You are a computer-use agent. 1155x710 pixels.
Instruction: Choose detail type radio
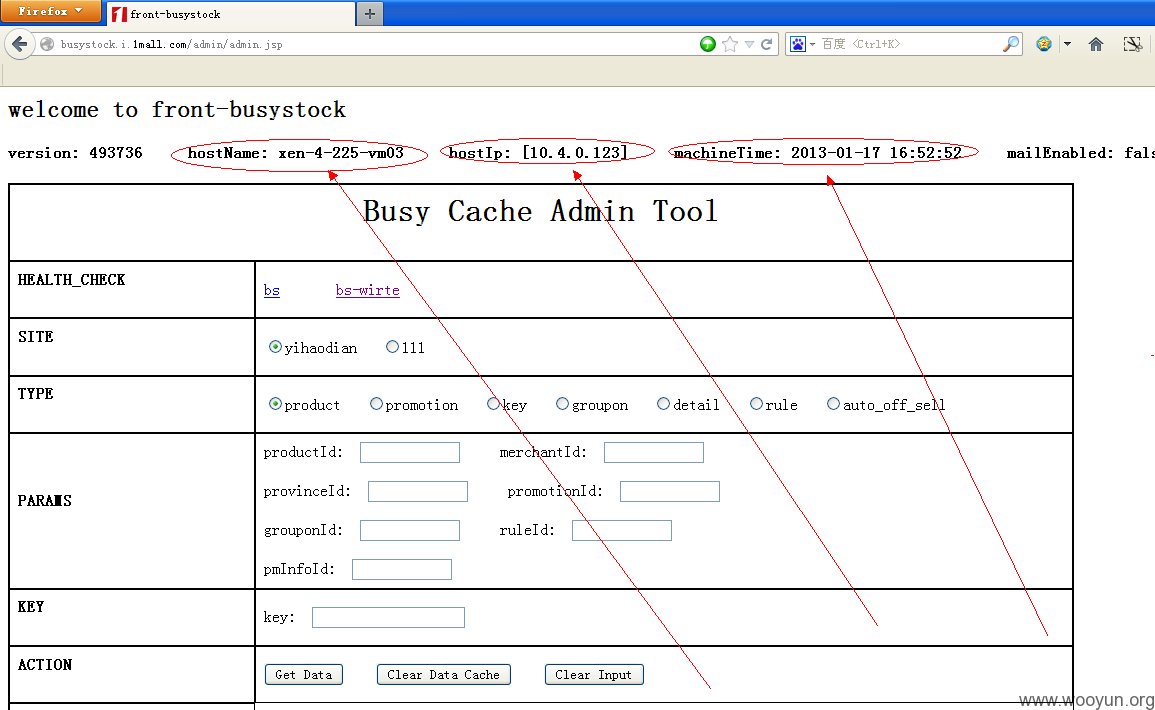click(x=663, y=404)
